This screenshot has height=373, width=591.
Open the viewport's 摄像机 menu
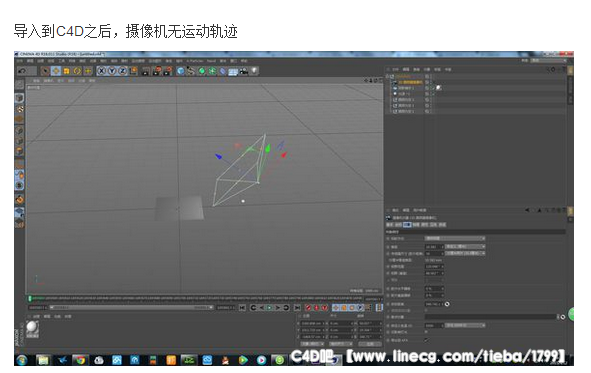[48, 81]
